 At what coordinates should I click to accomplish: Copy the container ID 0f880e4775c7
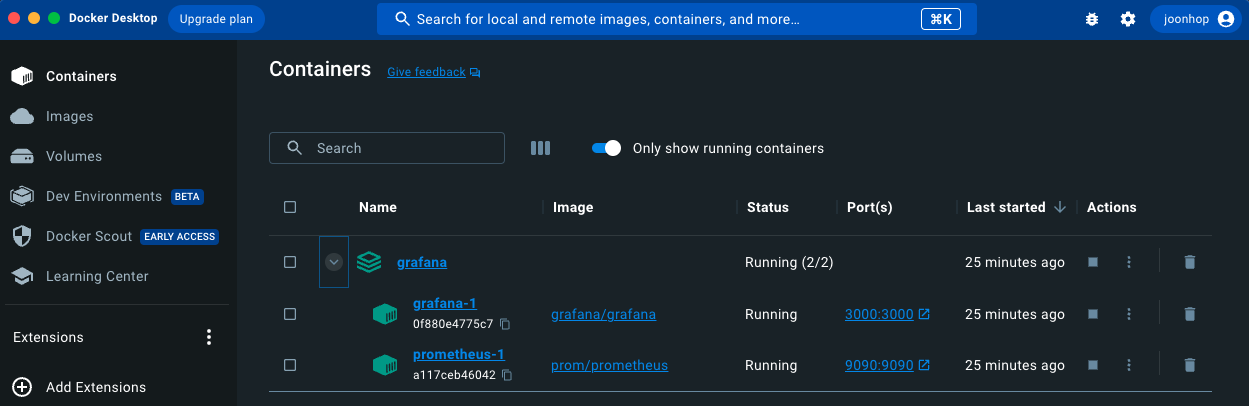coord(505,324)
